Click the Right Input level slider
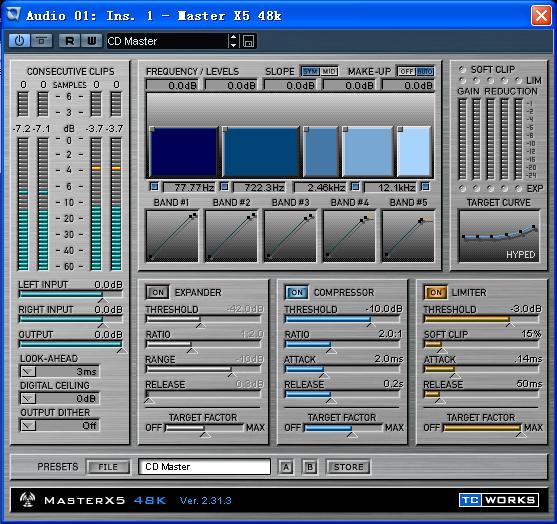The height and width of the screenshot is (524, 557). (71, 319)
